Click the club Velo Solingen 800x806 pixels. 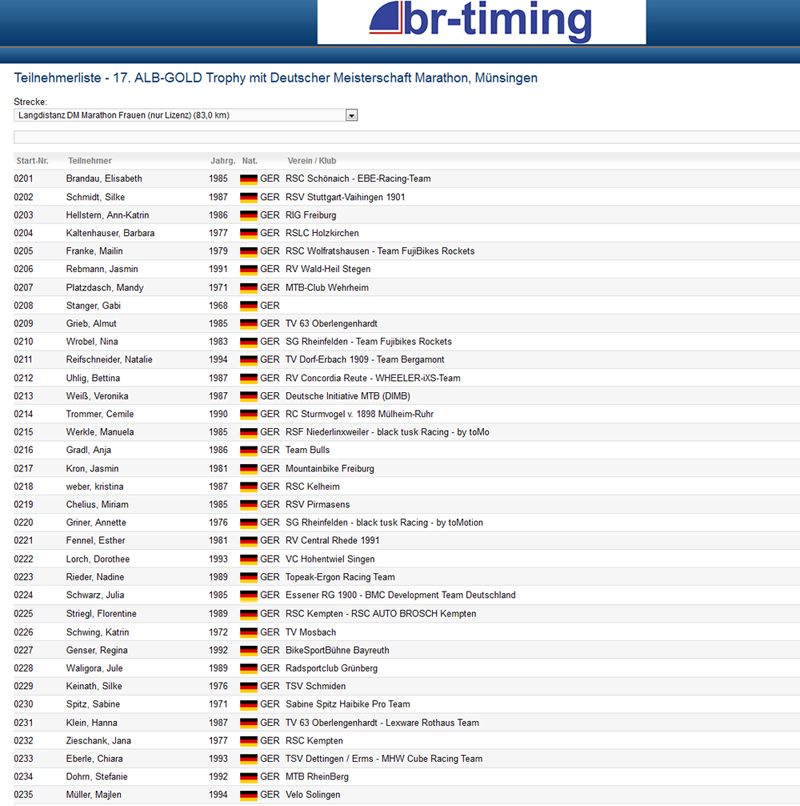(313, 795)
